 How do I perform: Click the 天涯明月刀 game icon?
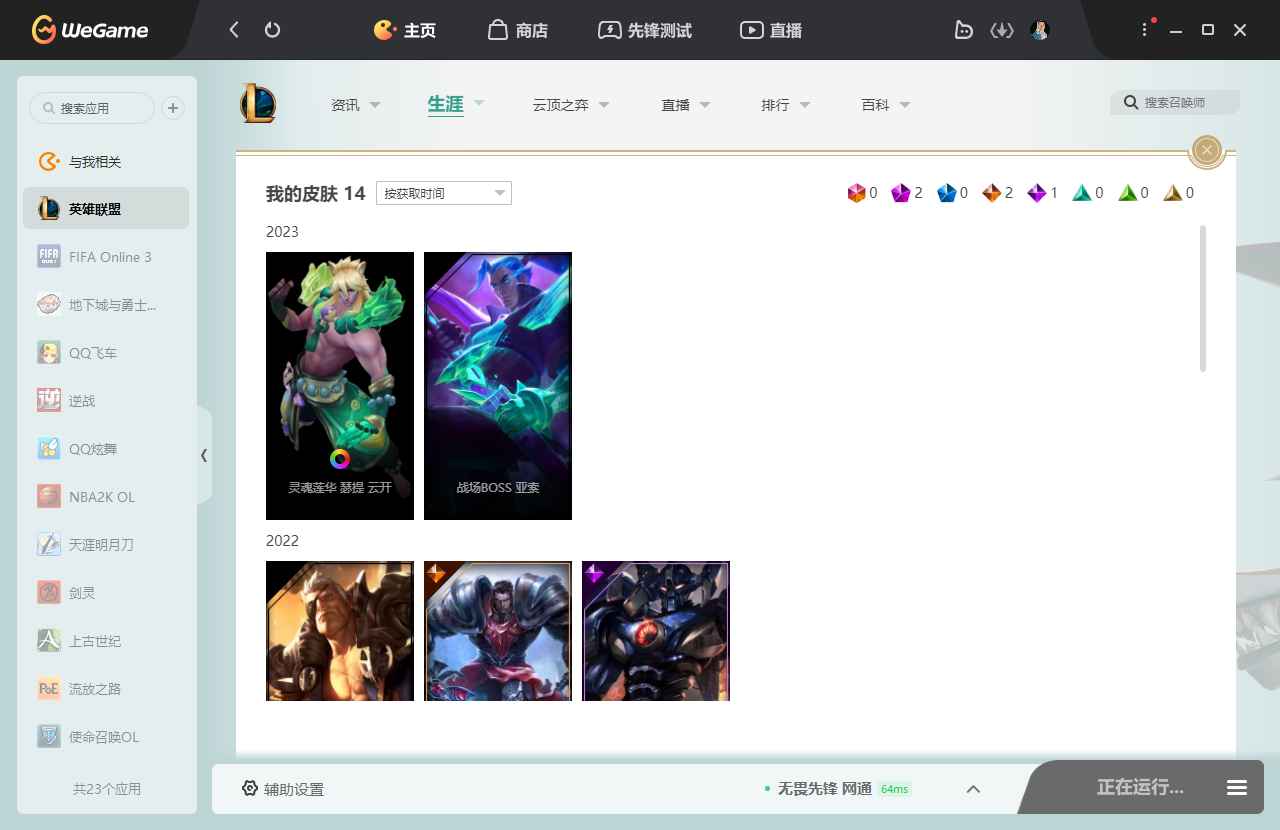pos(49,545)
